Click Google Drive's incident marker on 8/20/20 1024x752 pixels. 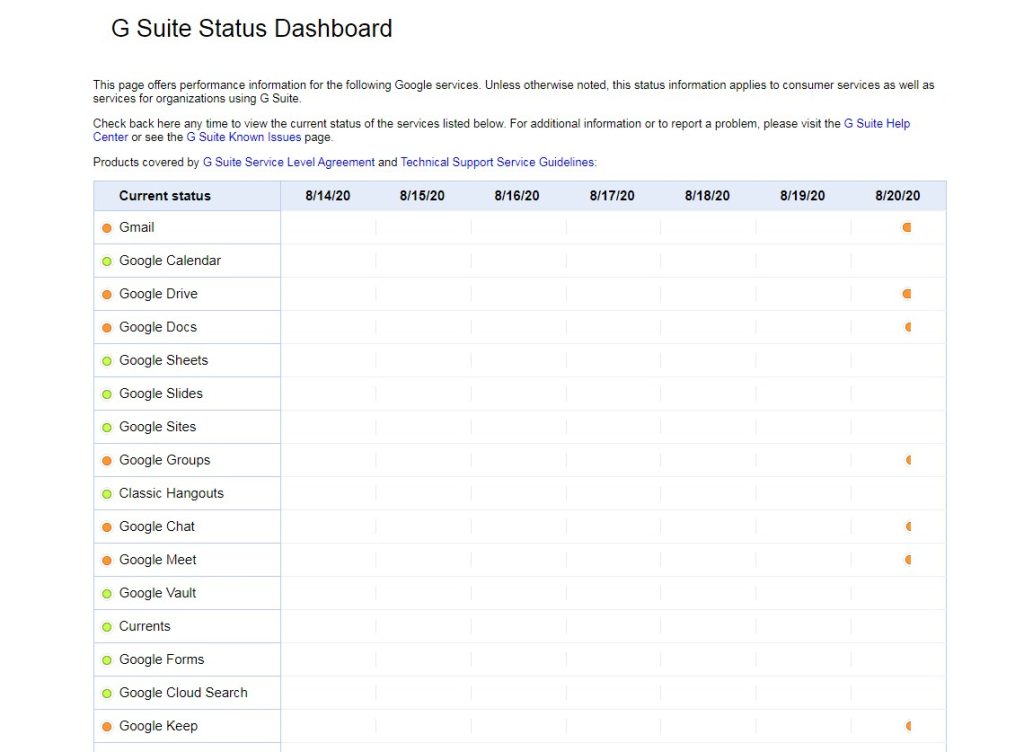click(x=906, y=293)
